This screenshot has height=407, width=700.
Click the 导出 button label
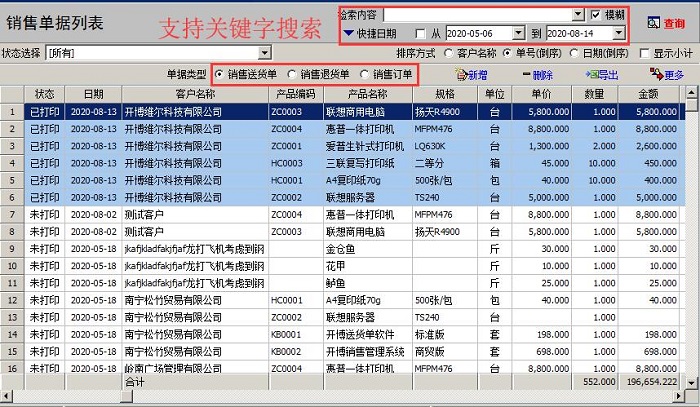point(608,75)
